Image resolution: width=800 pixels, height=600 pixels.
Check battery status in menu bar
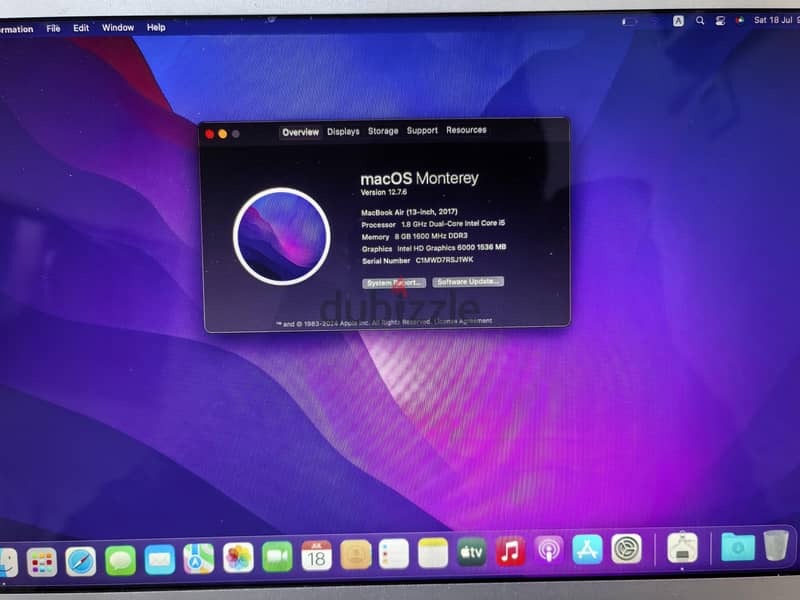point(630,21)
